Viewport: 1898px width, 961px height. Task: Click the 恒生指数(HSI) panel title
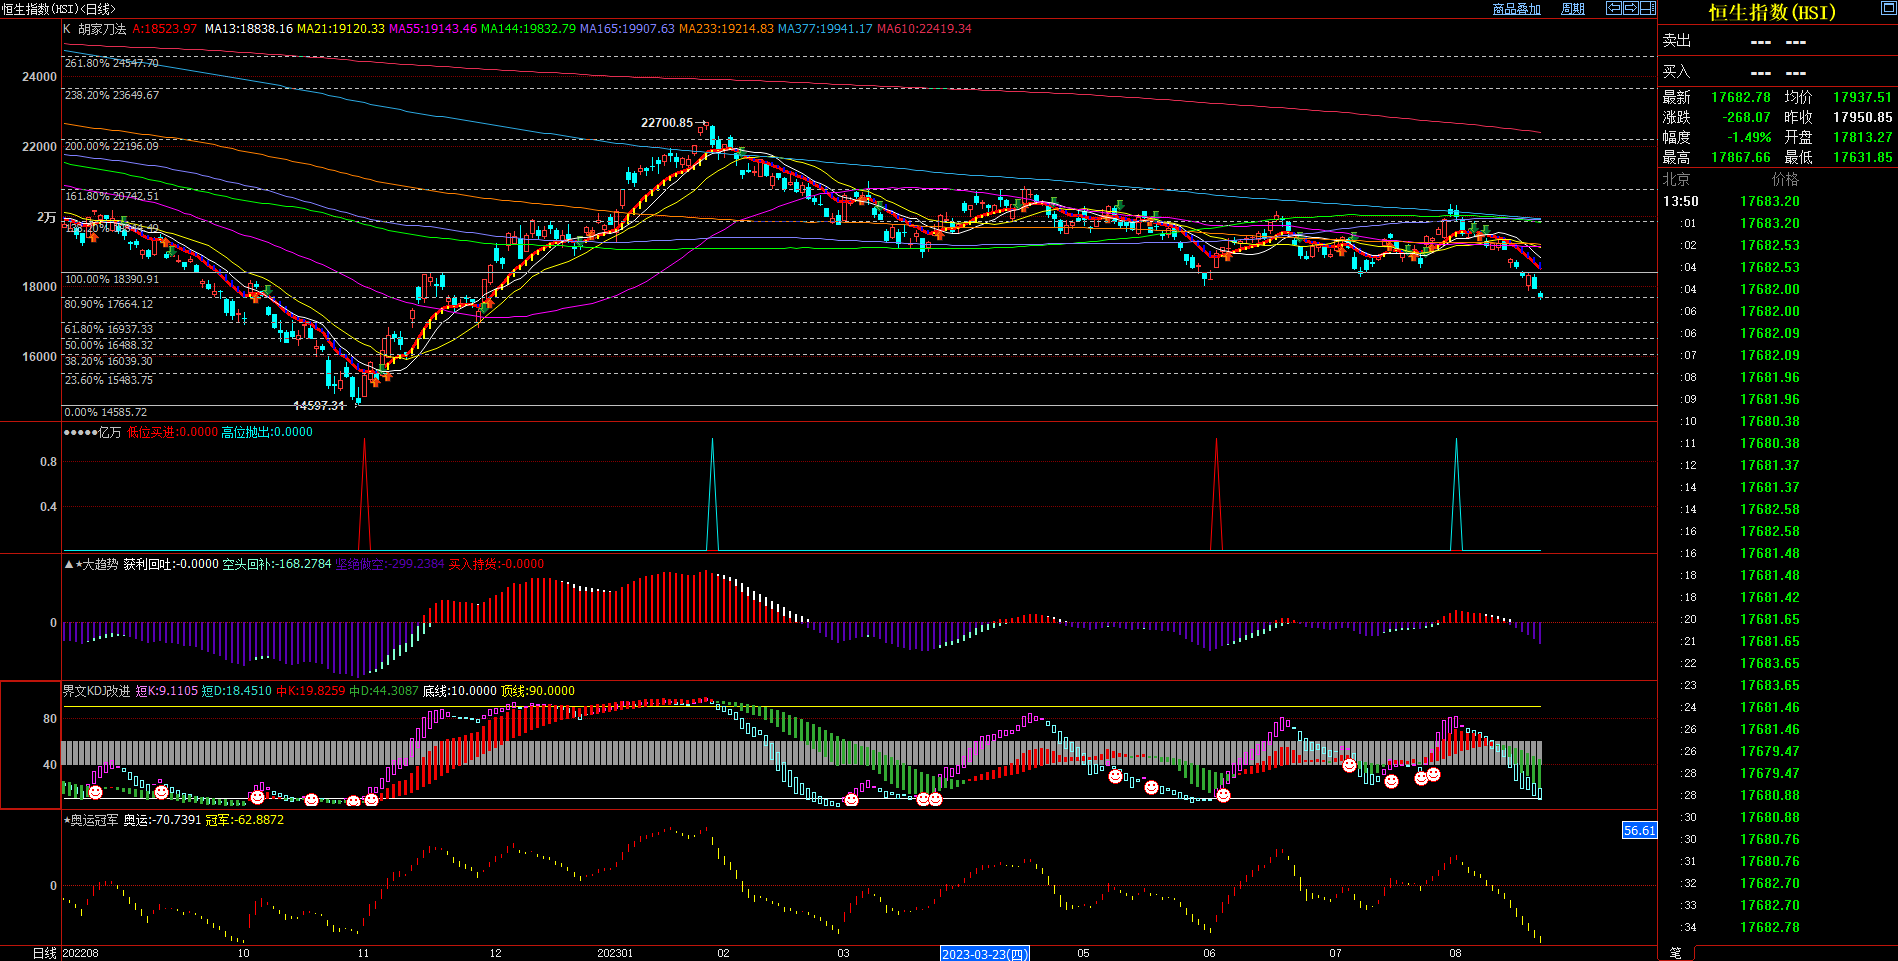(1771, 12)
